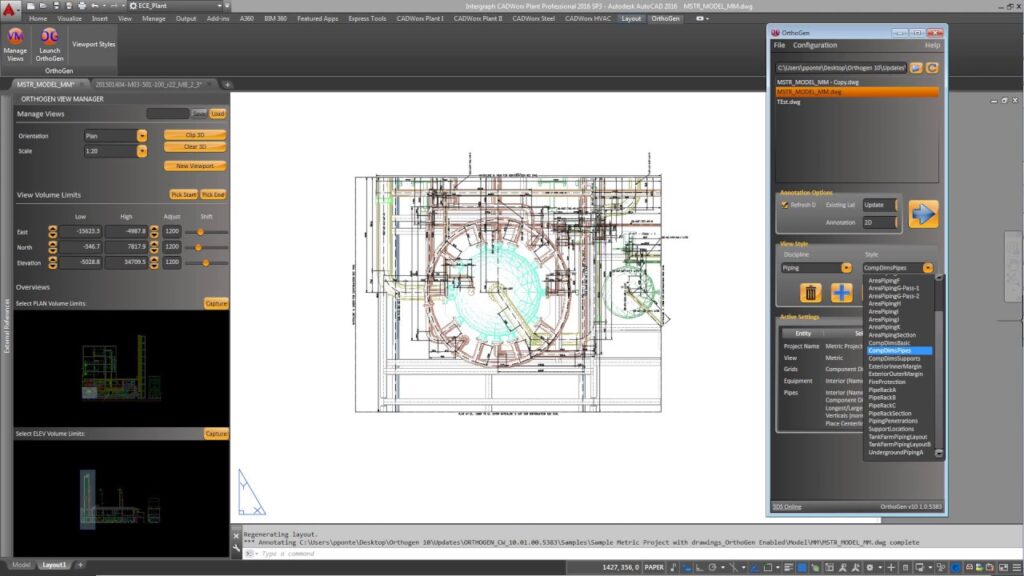Click the Pick Start button
1024x576 pixels.
[183, 195]
